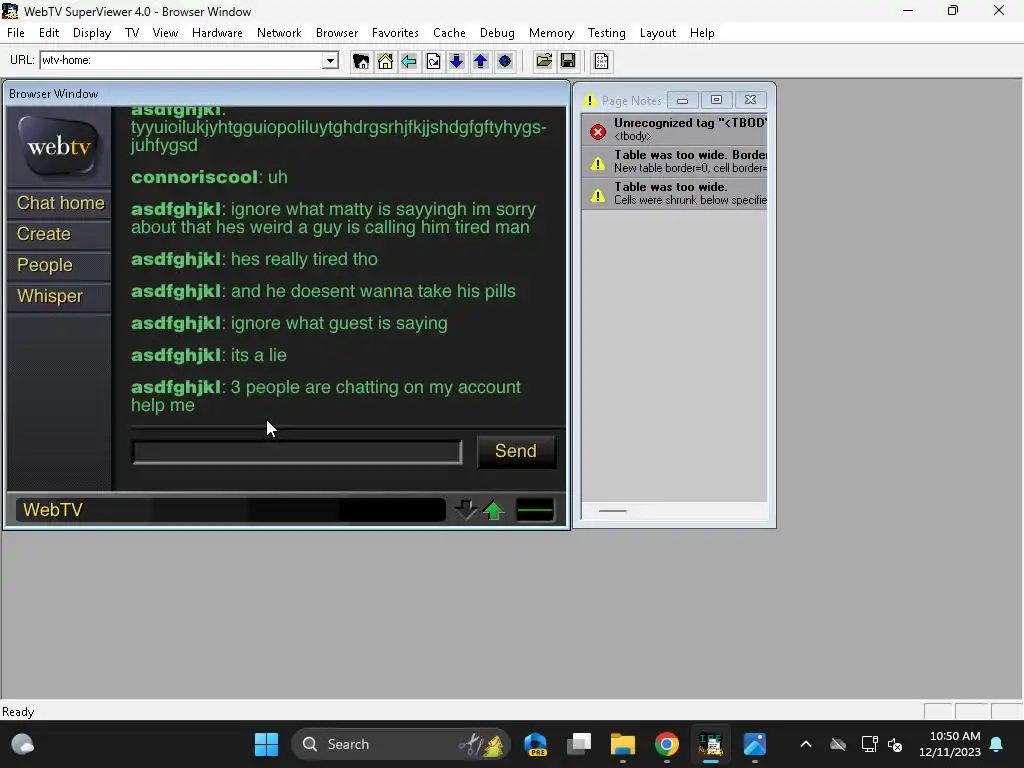This screenshot has width=1024, height=768.
Task: Click the gray down arrow in WebTV status bar
Action: click(466, 509)
